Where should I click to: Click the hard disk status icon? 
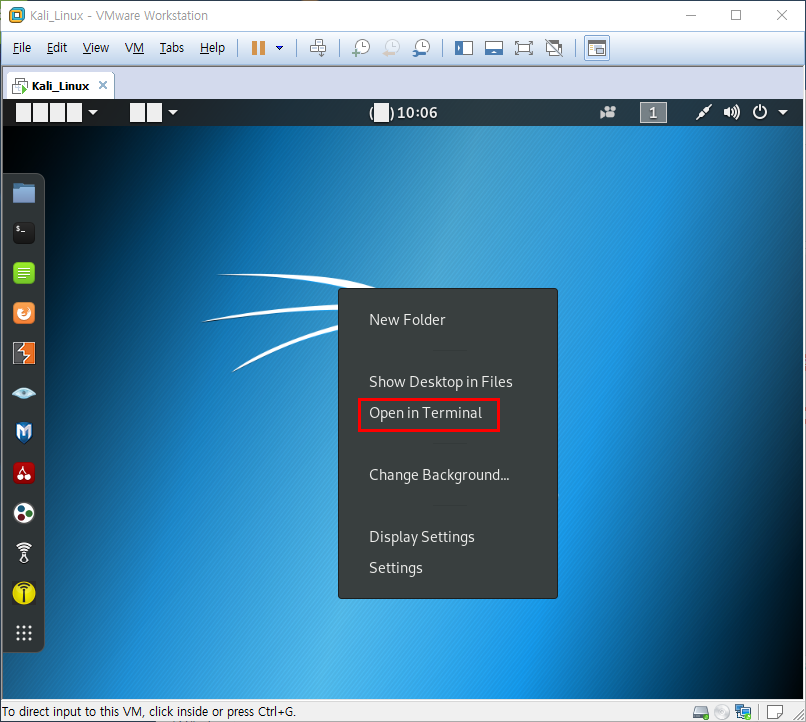pyautogui.click(x=701, y=712)
